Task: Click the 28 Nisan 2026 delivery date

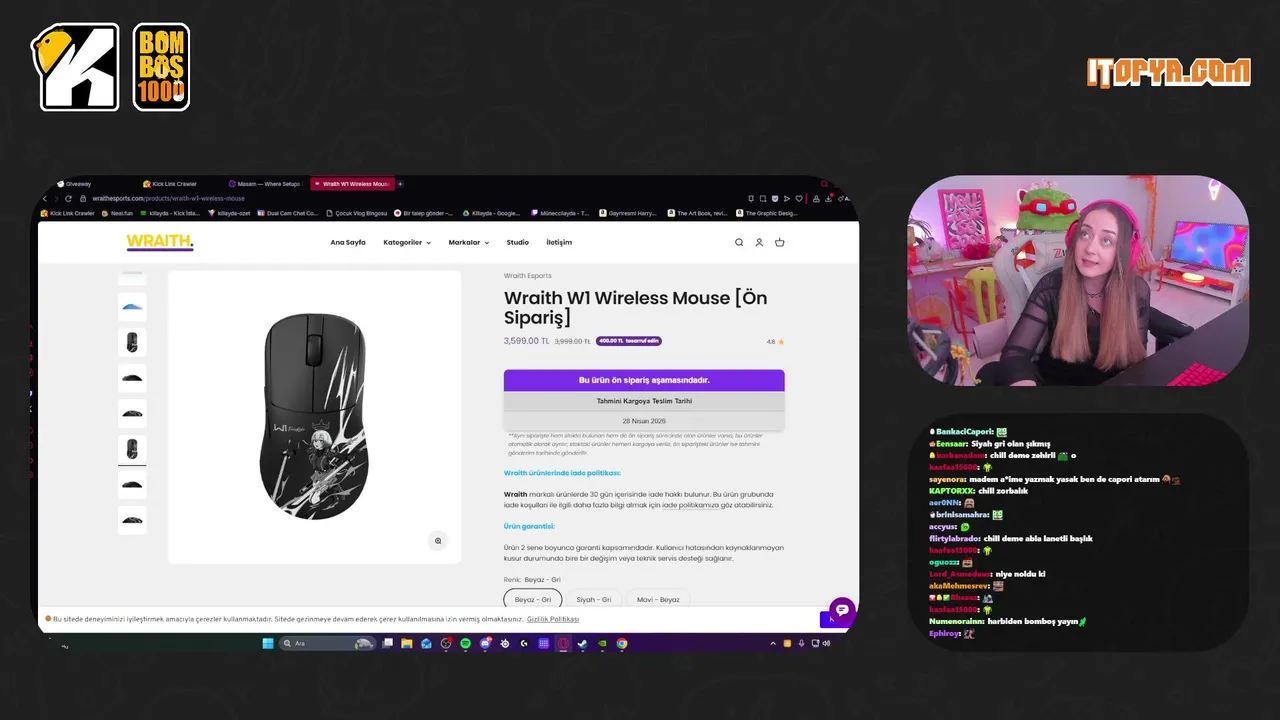Action: [644, 421]
